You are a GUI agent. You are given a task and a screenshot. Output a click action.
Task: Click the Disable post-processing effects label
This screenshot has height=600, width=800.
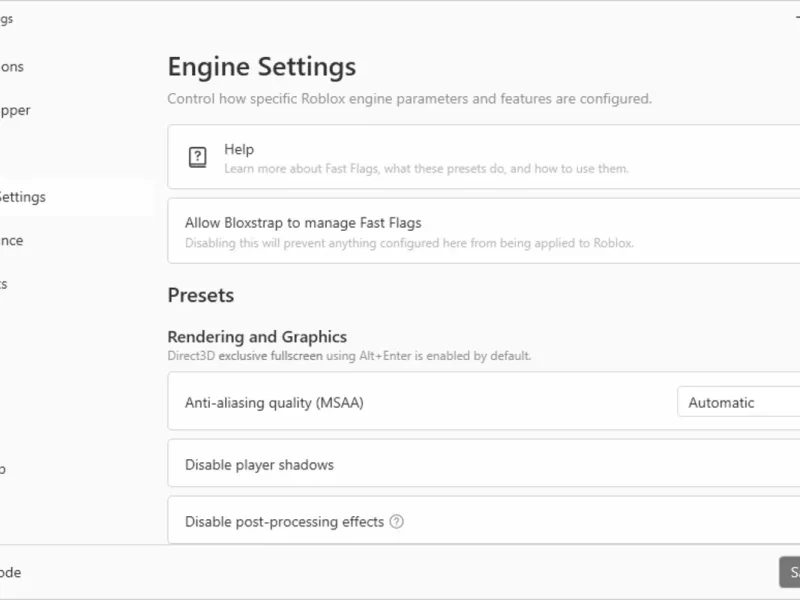tap(284, 522)
